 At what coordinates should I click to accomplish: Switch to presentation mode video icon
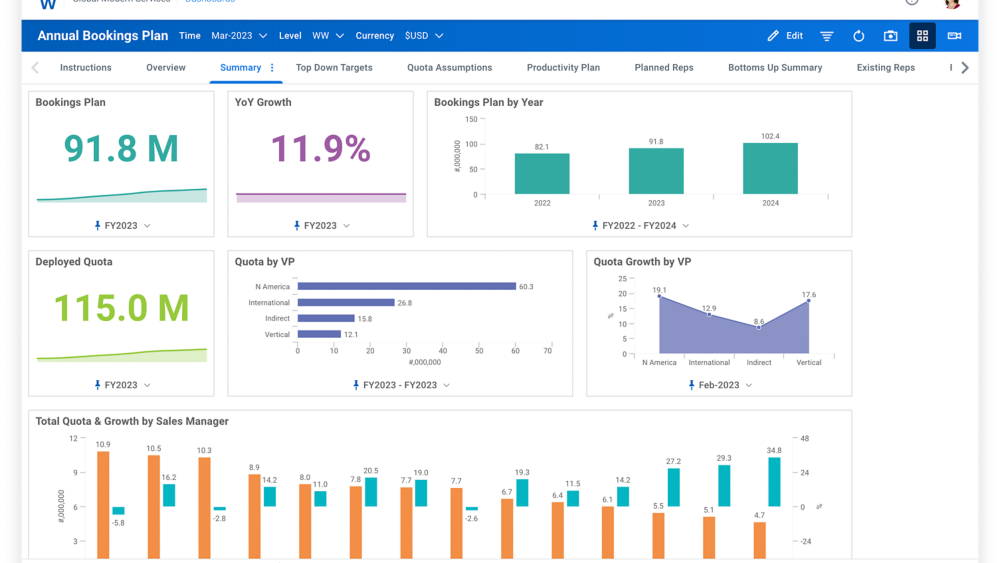[954, 36]
